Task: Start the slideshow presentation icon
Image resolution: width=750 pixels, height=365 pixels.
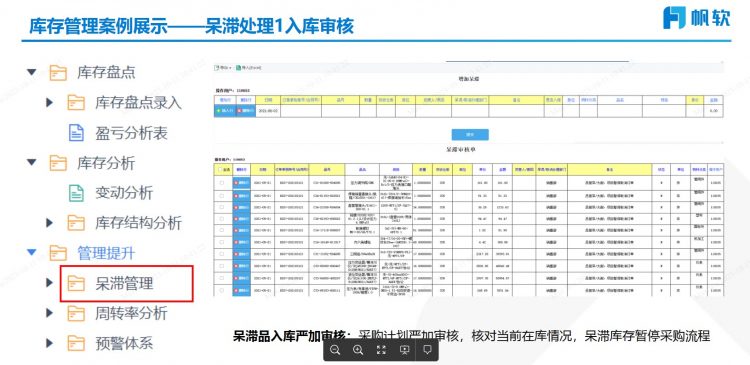Action: 404,350
